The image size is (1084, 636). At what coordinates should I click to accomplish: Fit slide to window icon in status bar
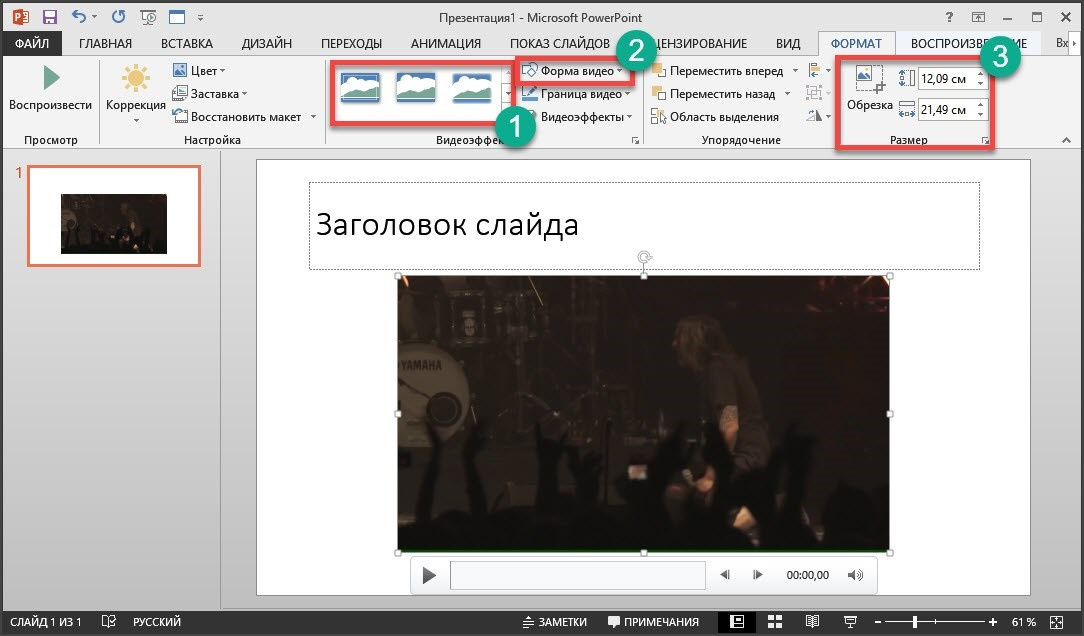(x=1058, y=622)
